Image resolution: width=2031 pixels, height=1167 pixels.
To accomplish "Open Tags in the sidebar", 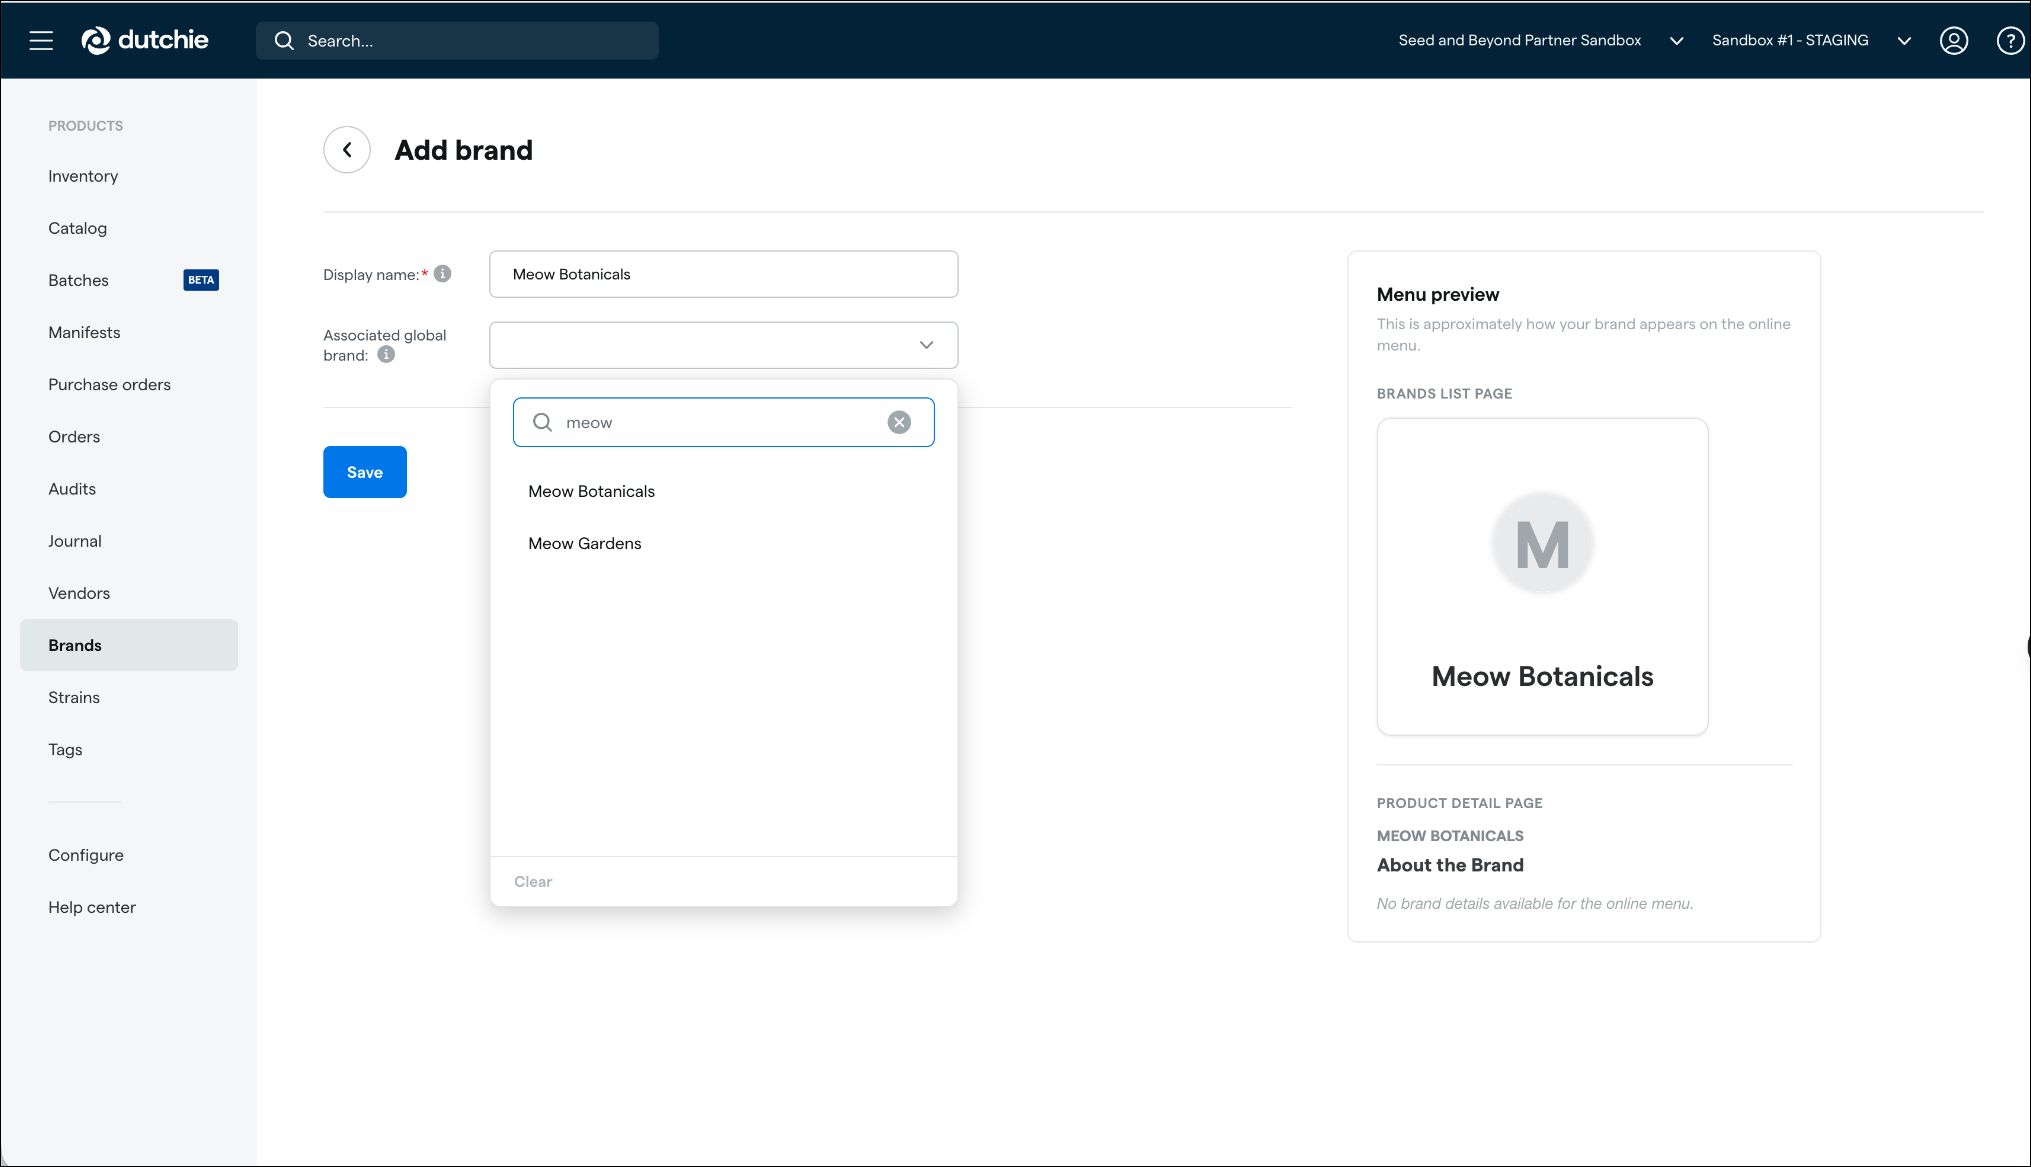I will tap(129, 749).
